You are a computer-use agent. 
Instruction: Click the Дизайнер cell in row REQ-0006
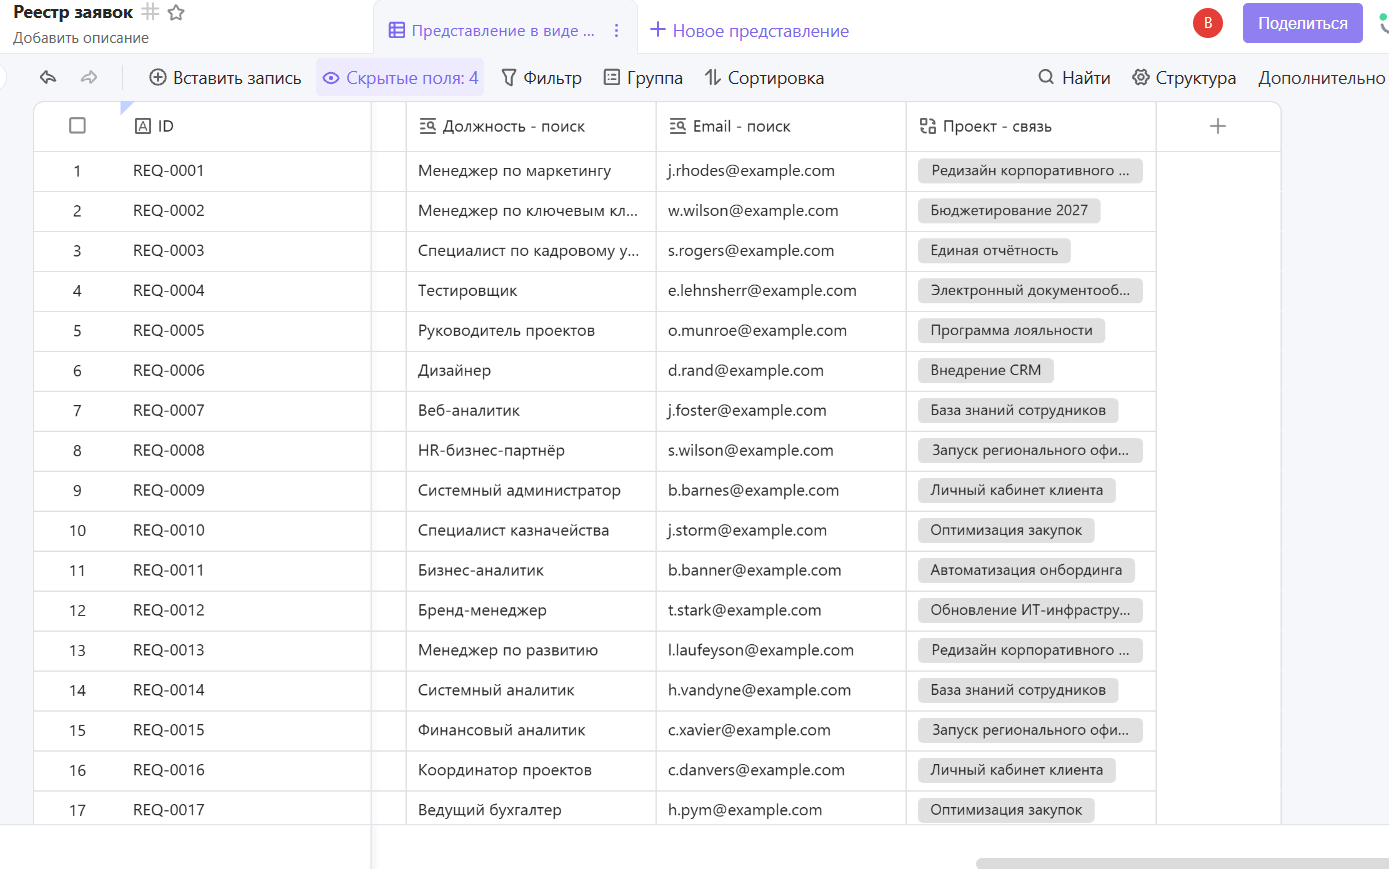pyautogui.click(x=530, y=371)
